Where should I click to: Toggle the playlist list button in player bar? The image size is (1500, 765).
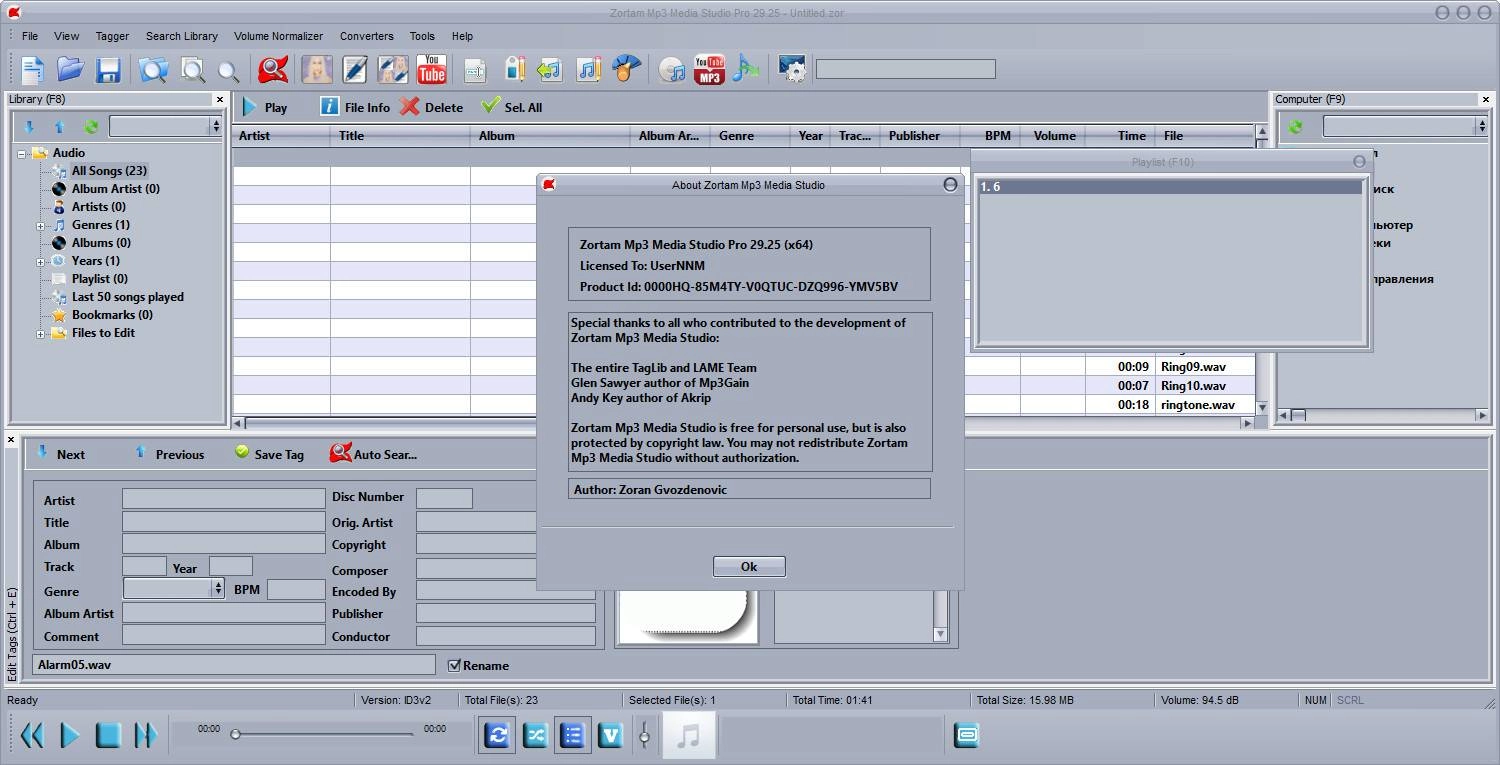point(572,736)
